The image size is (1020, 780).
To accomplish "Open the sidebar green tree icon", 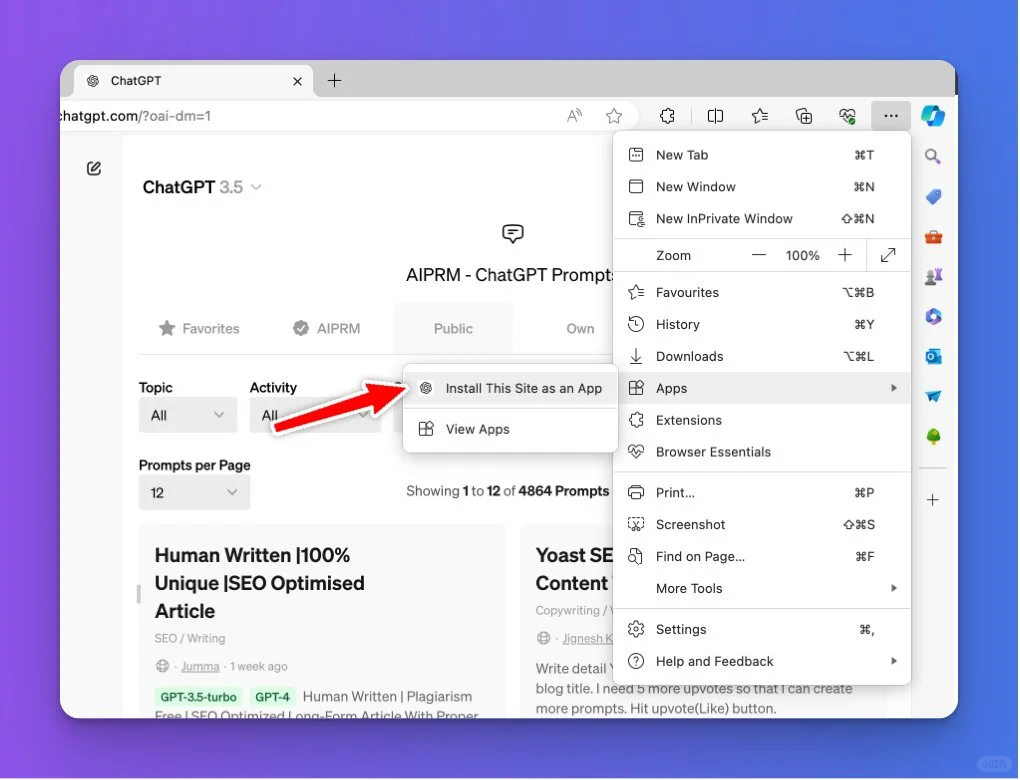I will click(933, 437).
